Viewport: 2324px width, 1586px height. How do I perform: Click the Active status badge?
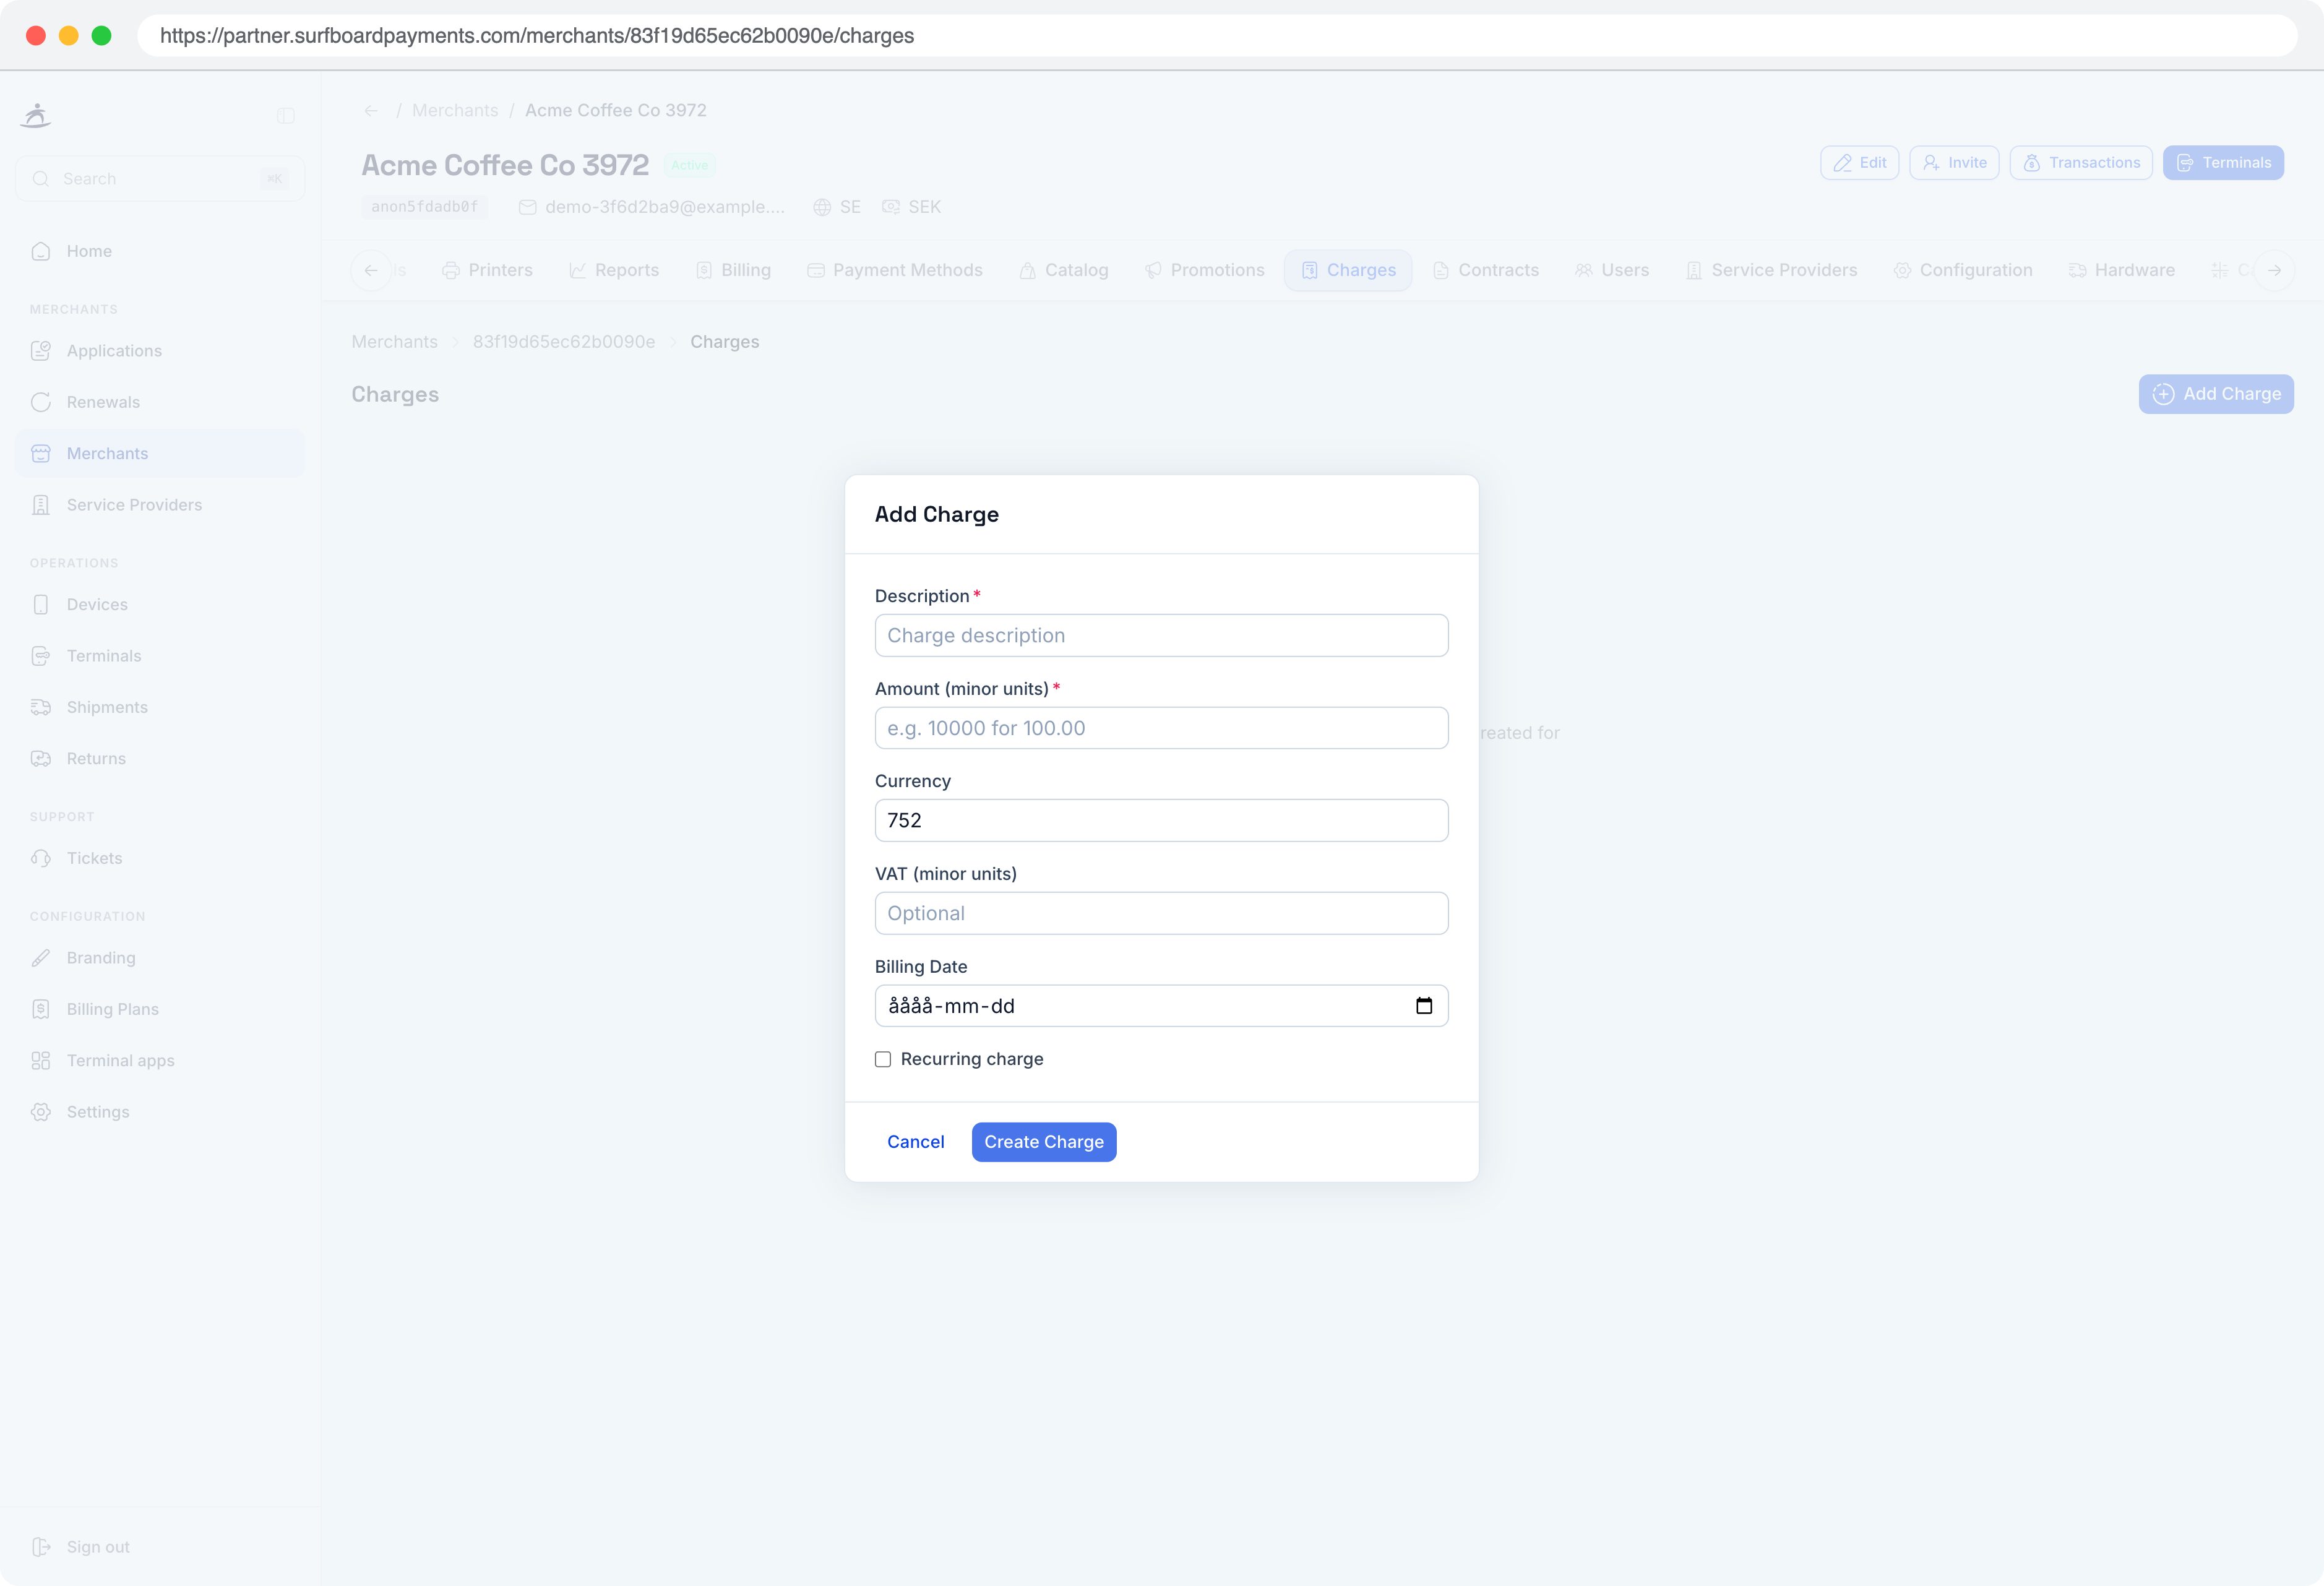[x=690, y=165]
